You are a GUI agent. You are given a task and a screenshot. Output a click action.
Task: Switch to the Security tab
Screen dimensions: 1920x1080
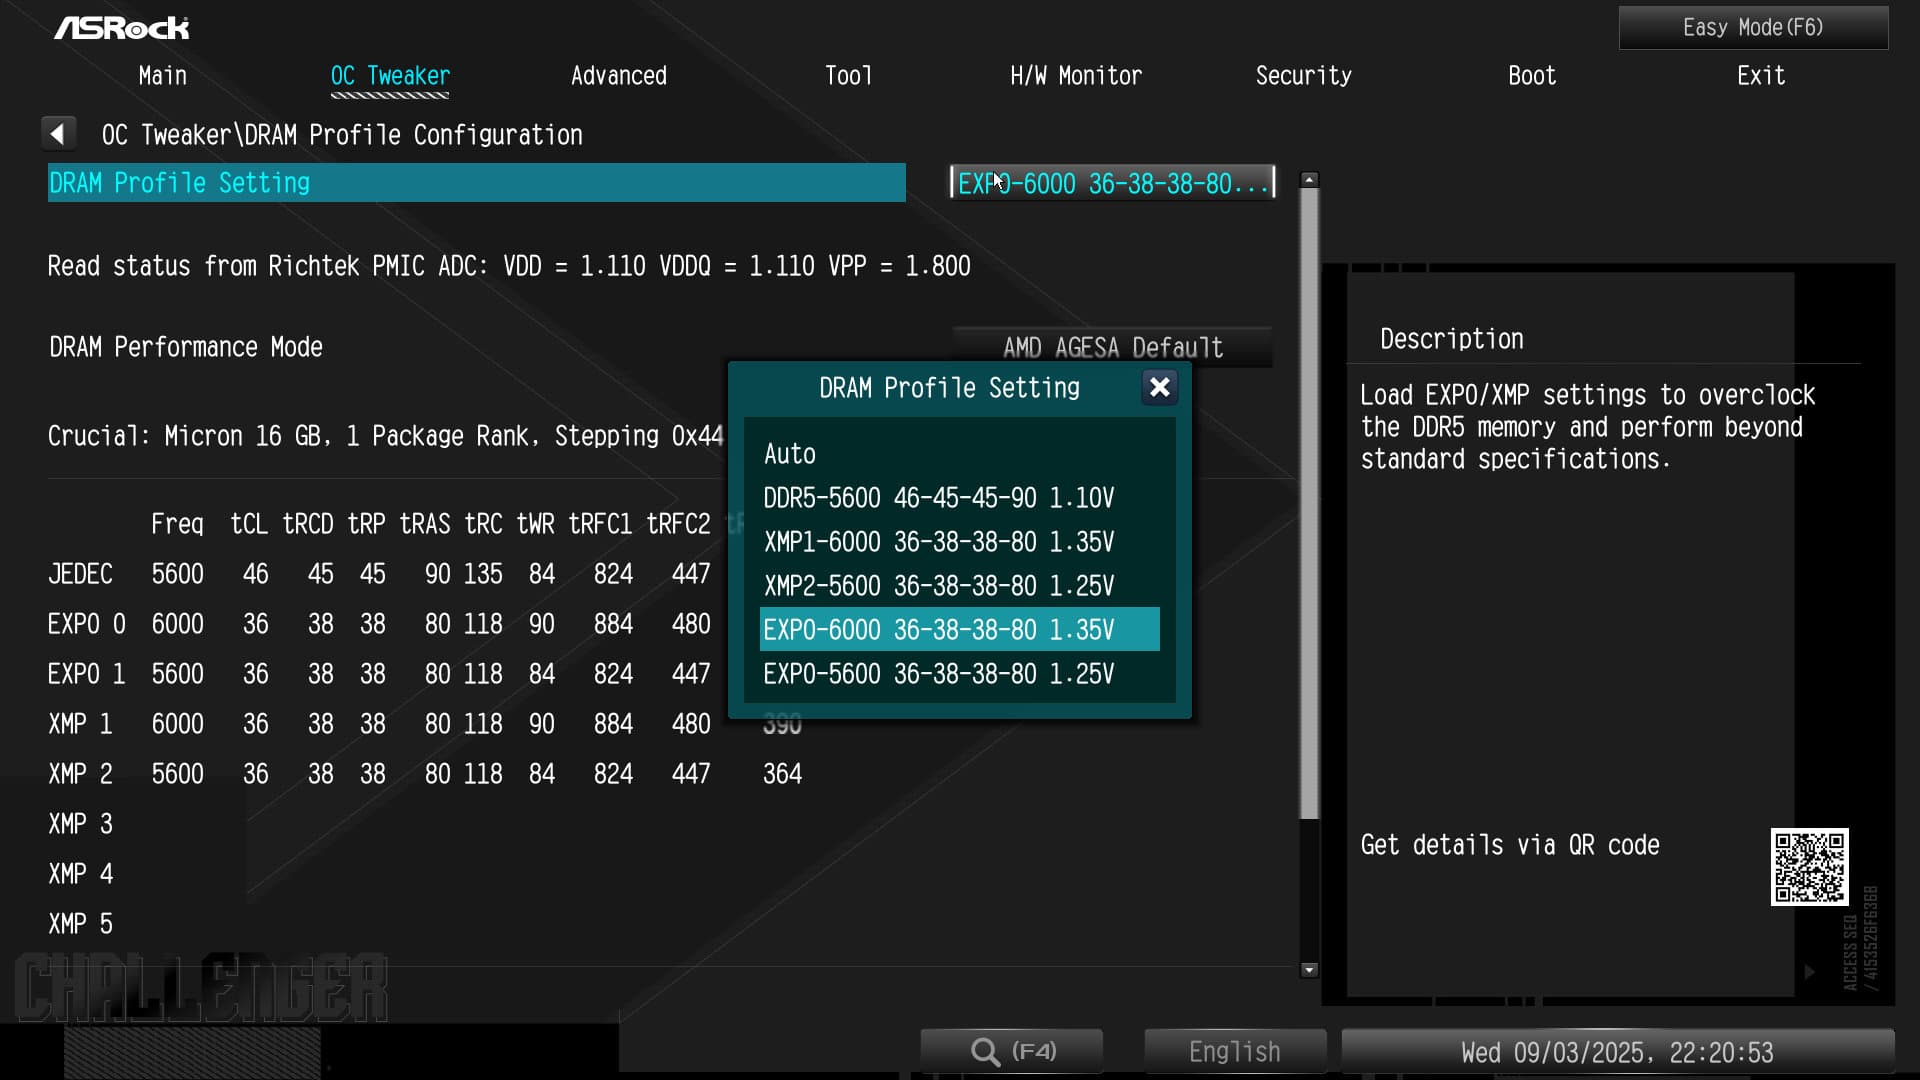click(1303, 76)
